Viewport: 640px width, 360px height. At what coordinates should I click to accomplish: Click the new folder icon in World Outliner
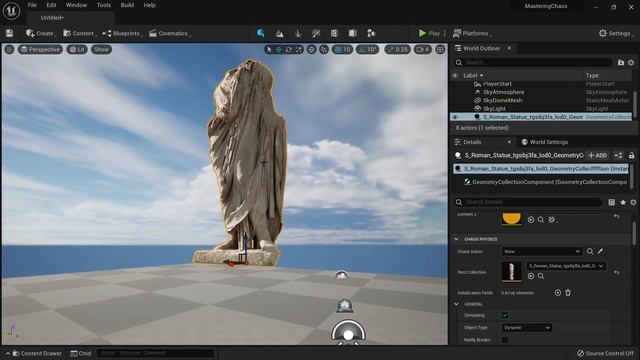(x=621, y=62)
